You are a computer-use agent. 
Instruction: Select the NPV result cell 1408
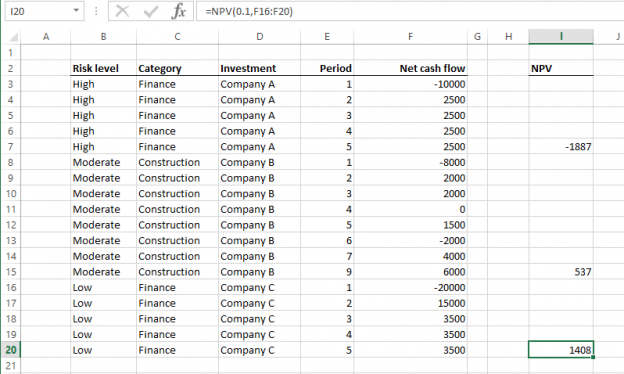click(561, 350)
